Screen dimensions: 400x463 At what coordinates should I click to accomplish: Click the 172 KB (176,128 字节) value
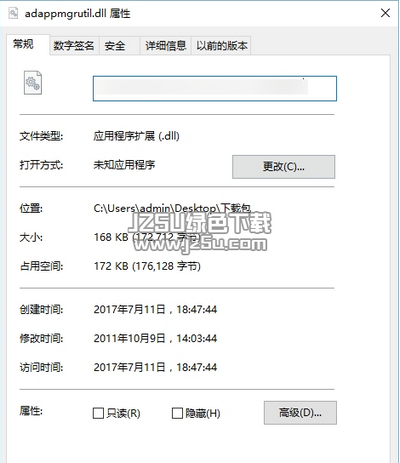click(147, 266)
